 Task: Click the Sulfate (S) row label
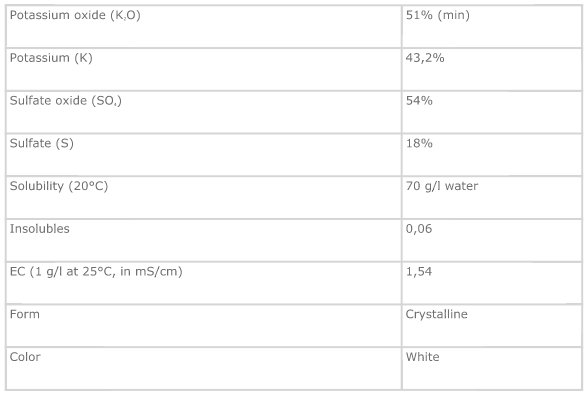42,143
